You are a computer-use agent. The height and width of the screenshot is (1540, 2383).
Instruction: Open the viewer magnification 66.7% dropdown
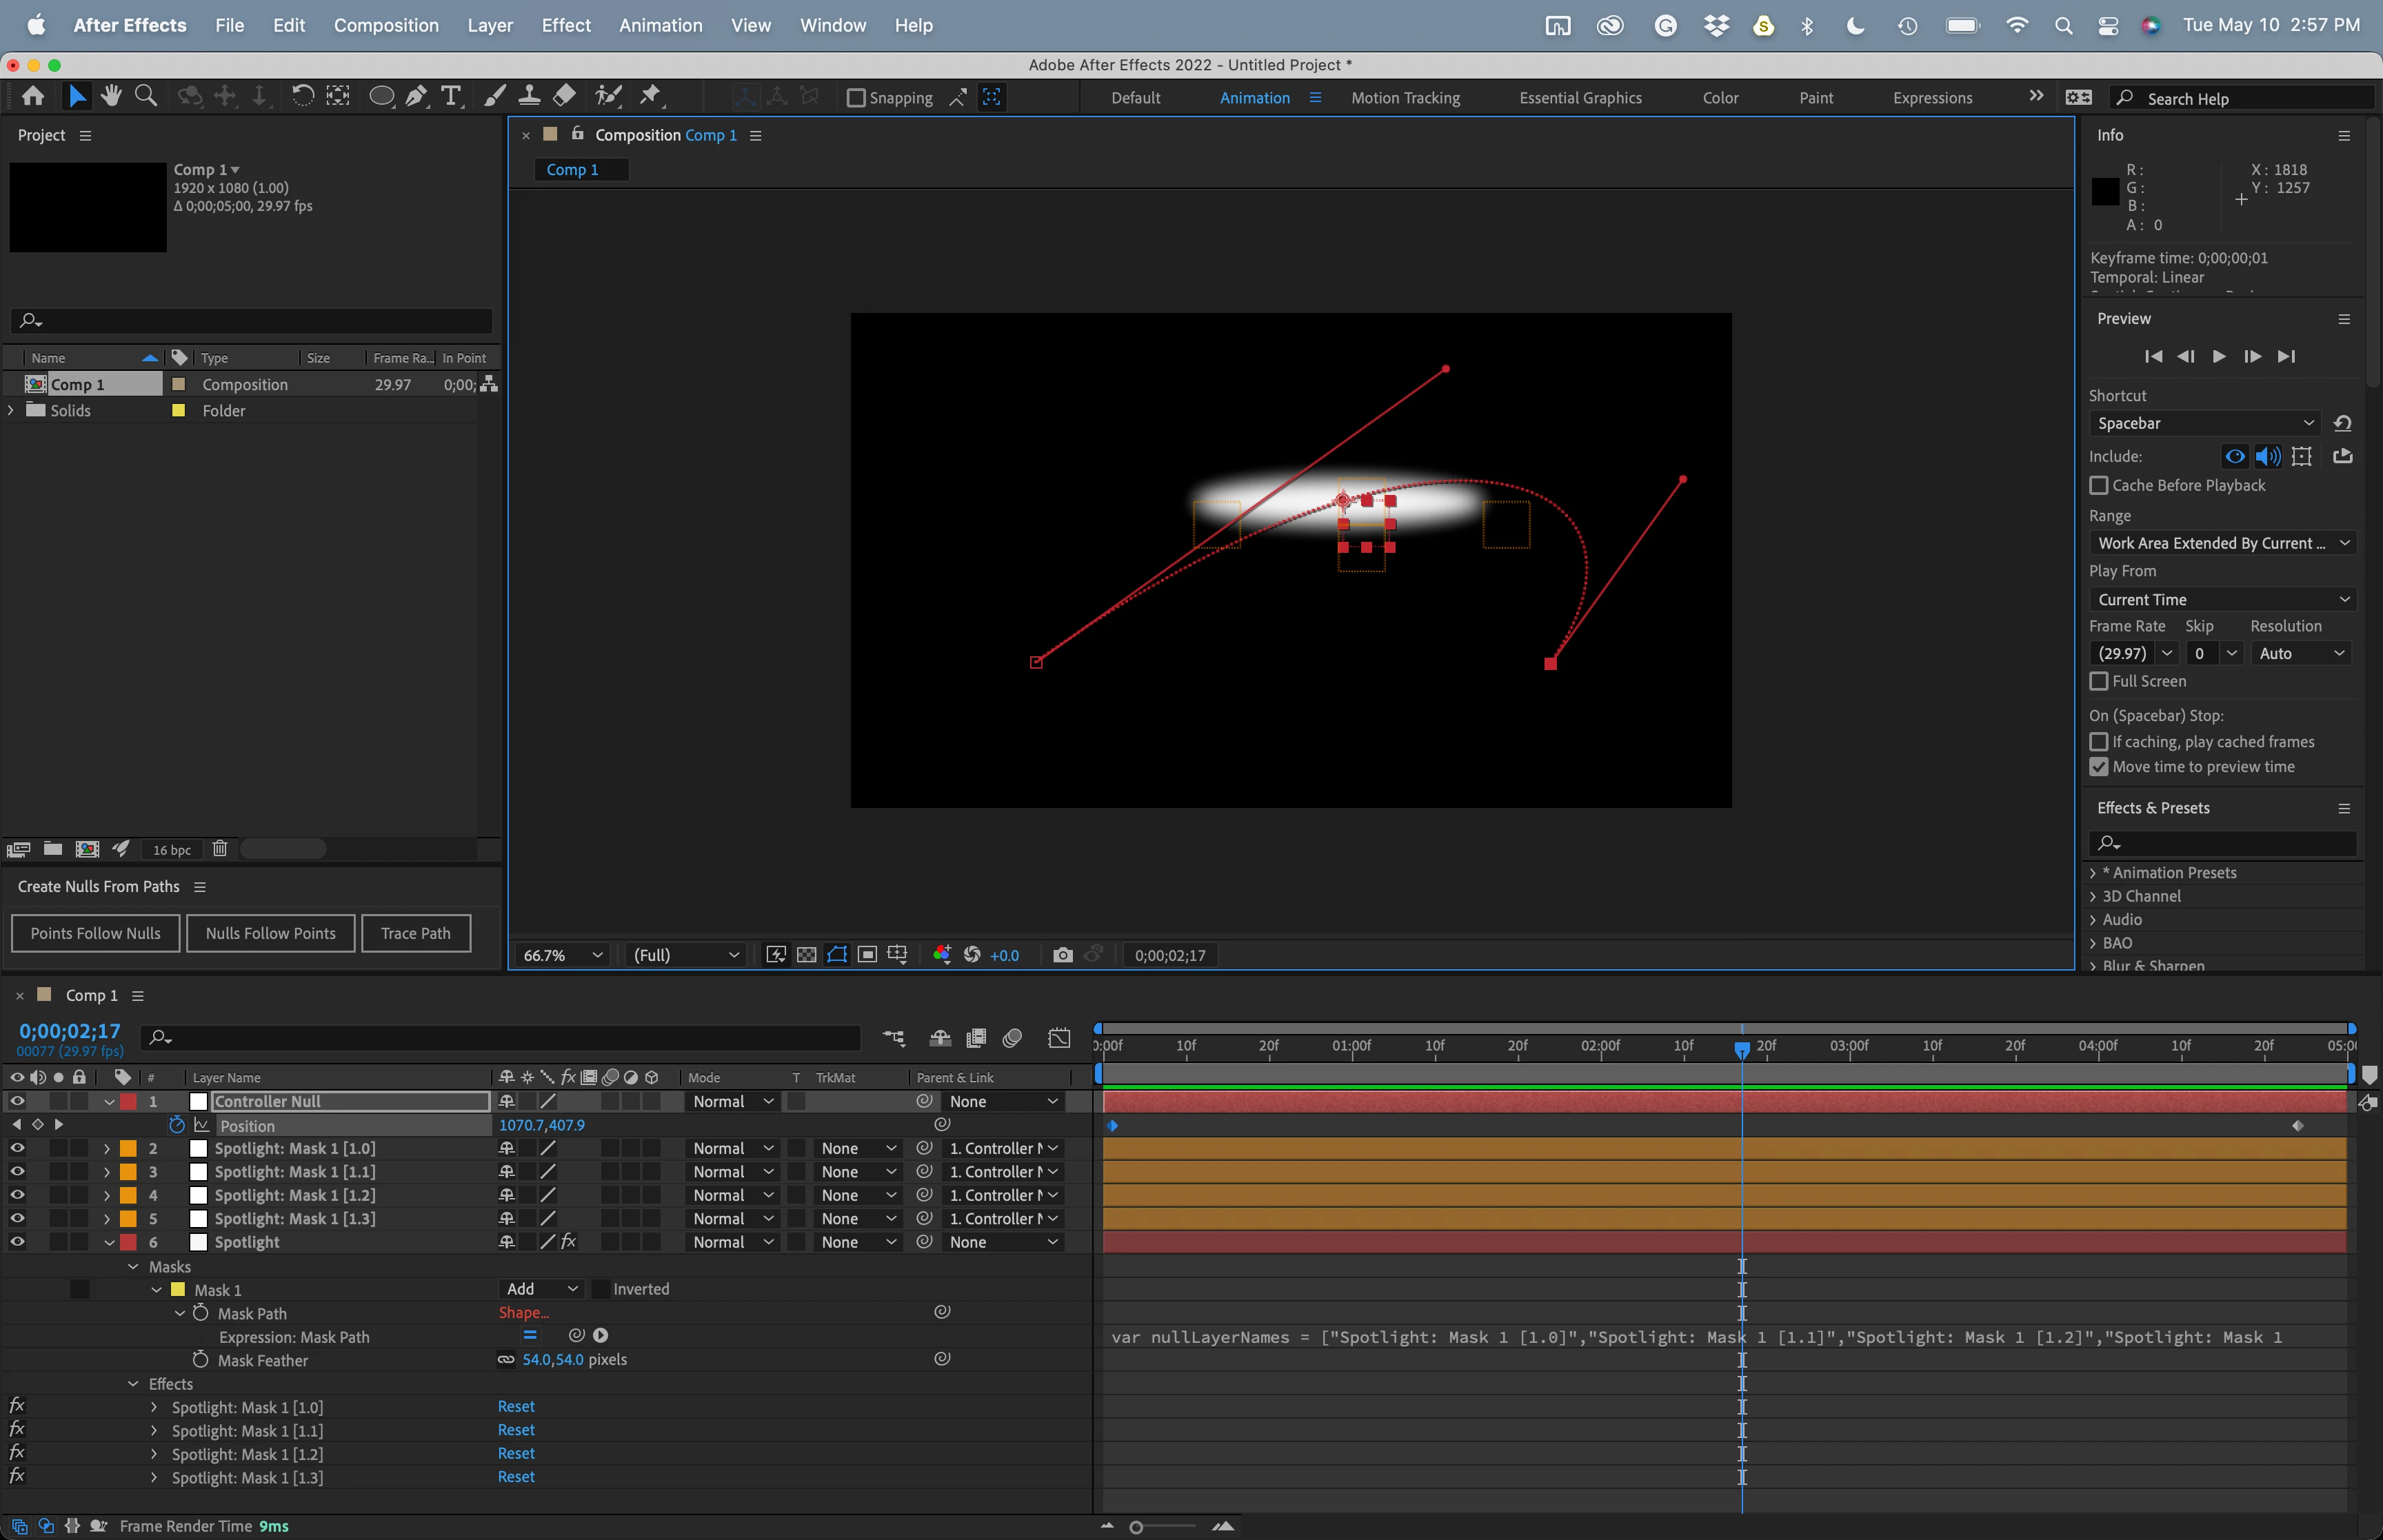563,955
